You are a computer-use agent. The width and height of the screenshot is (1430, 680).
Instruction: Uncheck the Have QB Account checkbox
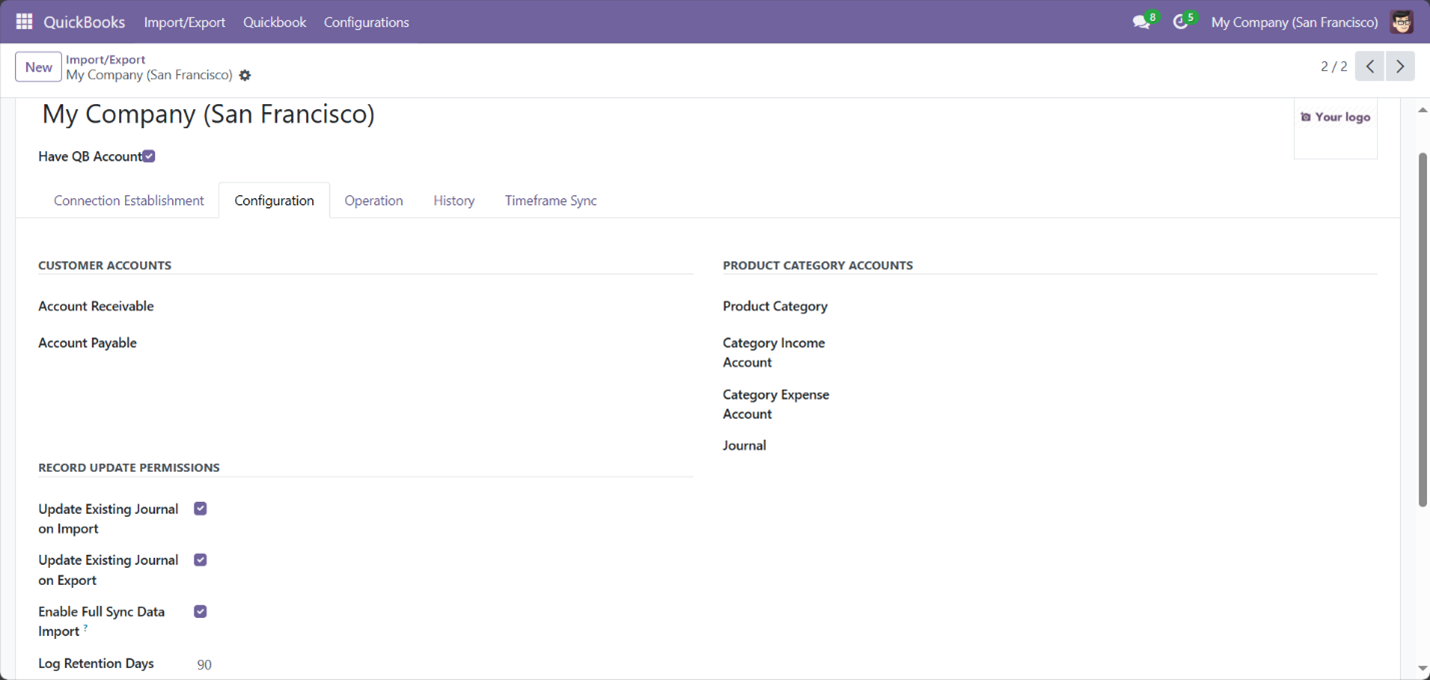click(x=148, y=156)
